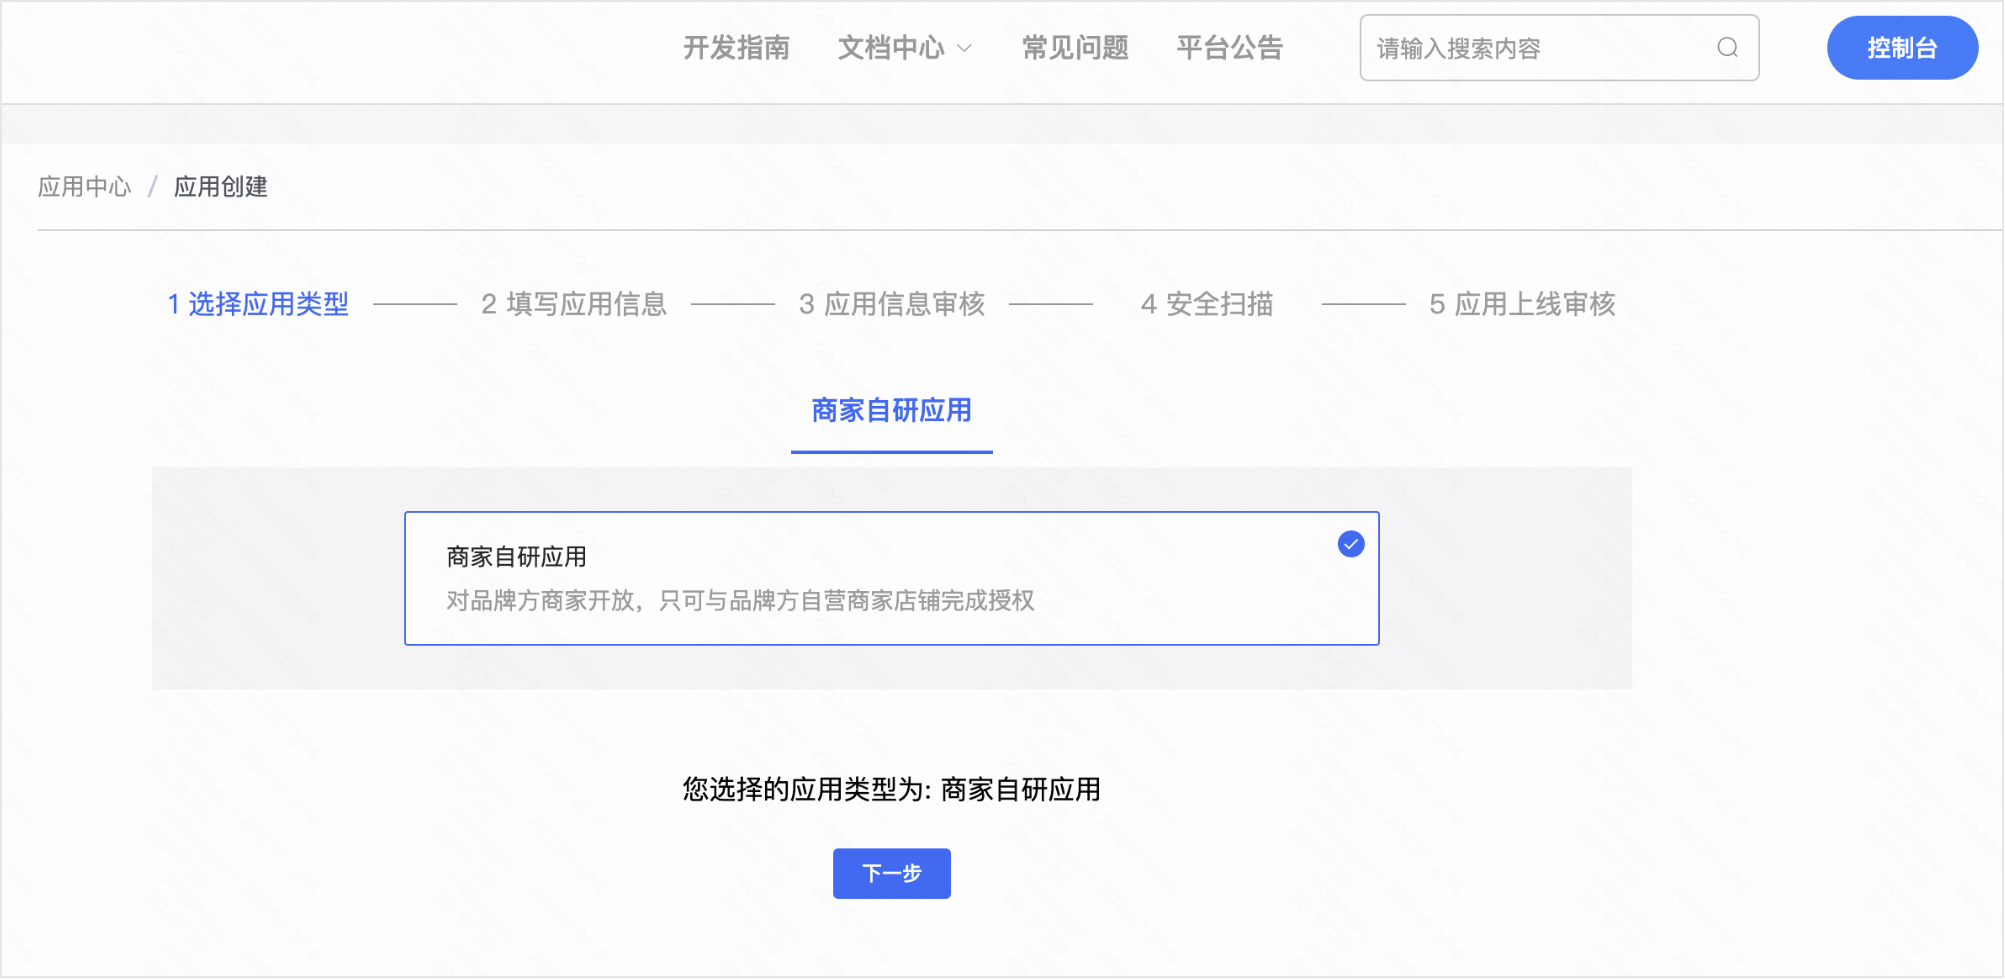Click the search magnifier icon
This screenshot has width=2005, height=979.
coord(1727,48)
